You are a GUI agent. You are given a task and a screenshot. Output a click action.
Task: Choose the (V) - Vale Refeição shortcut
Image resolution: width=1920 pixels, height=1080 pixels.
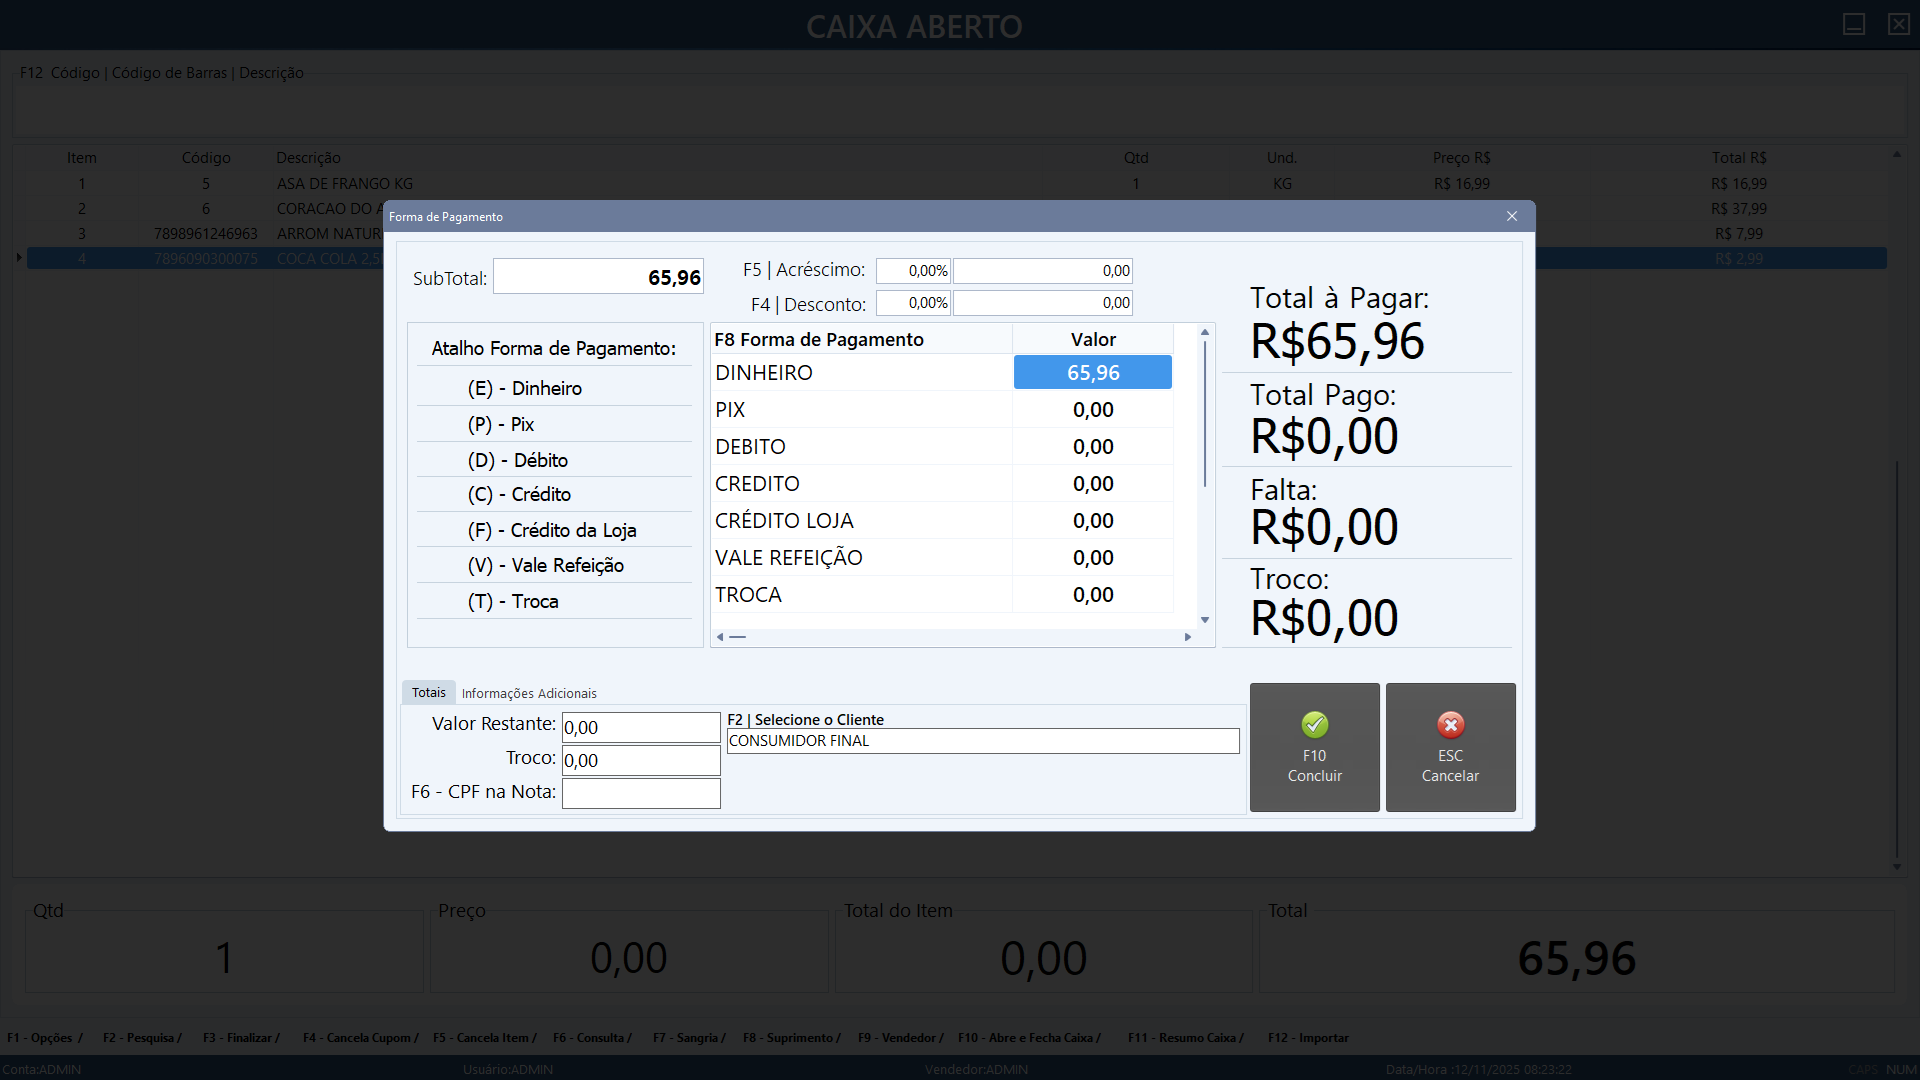point(545,565)
